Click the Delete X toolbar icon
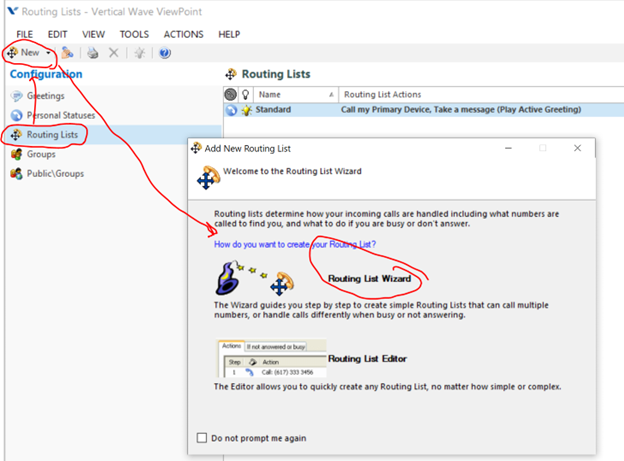This screenshot has height=461, width=624. 114,52
